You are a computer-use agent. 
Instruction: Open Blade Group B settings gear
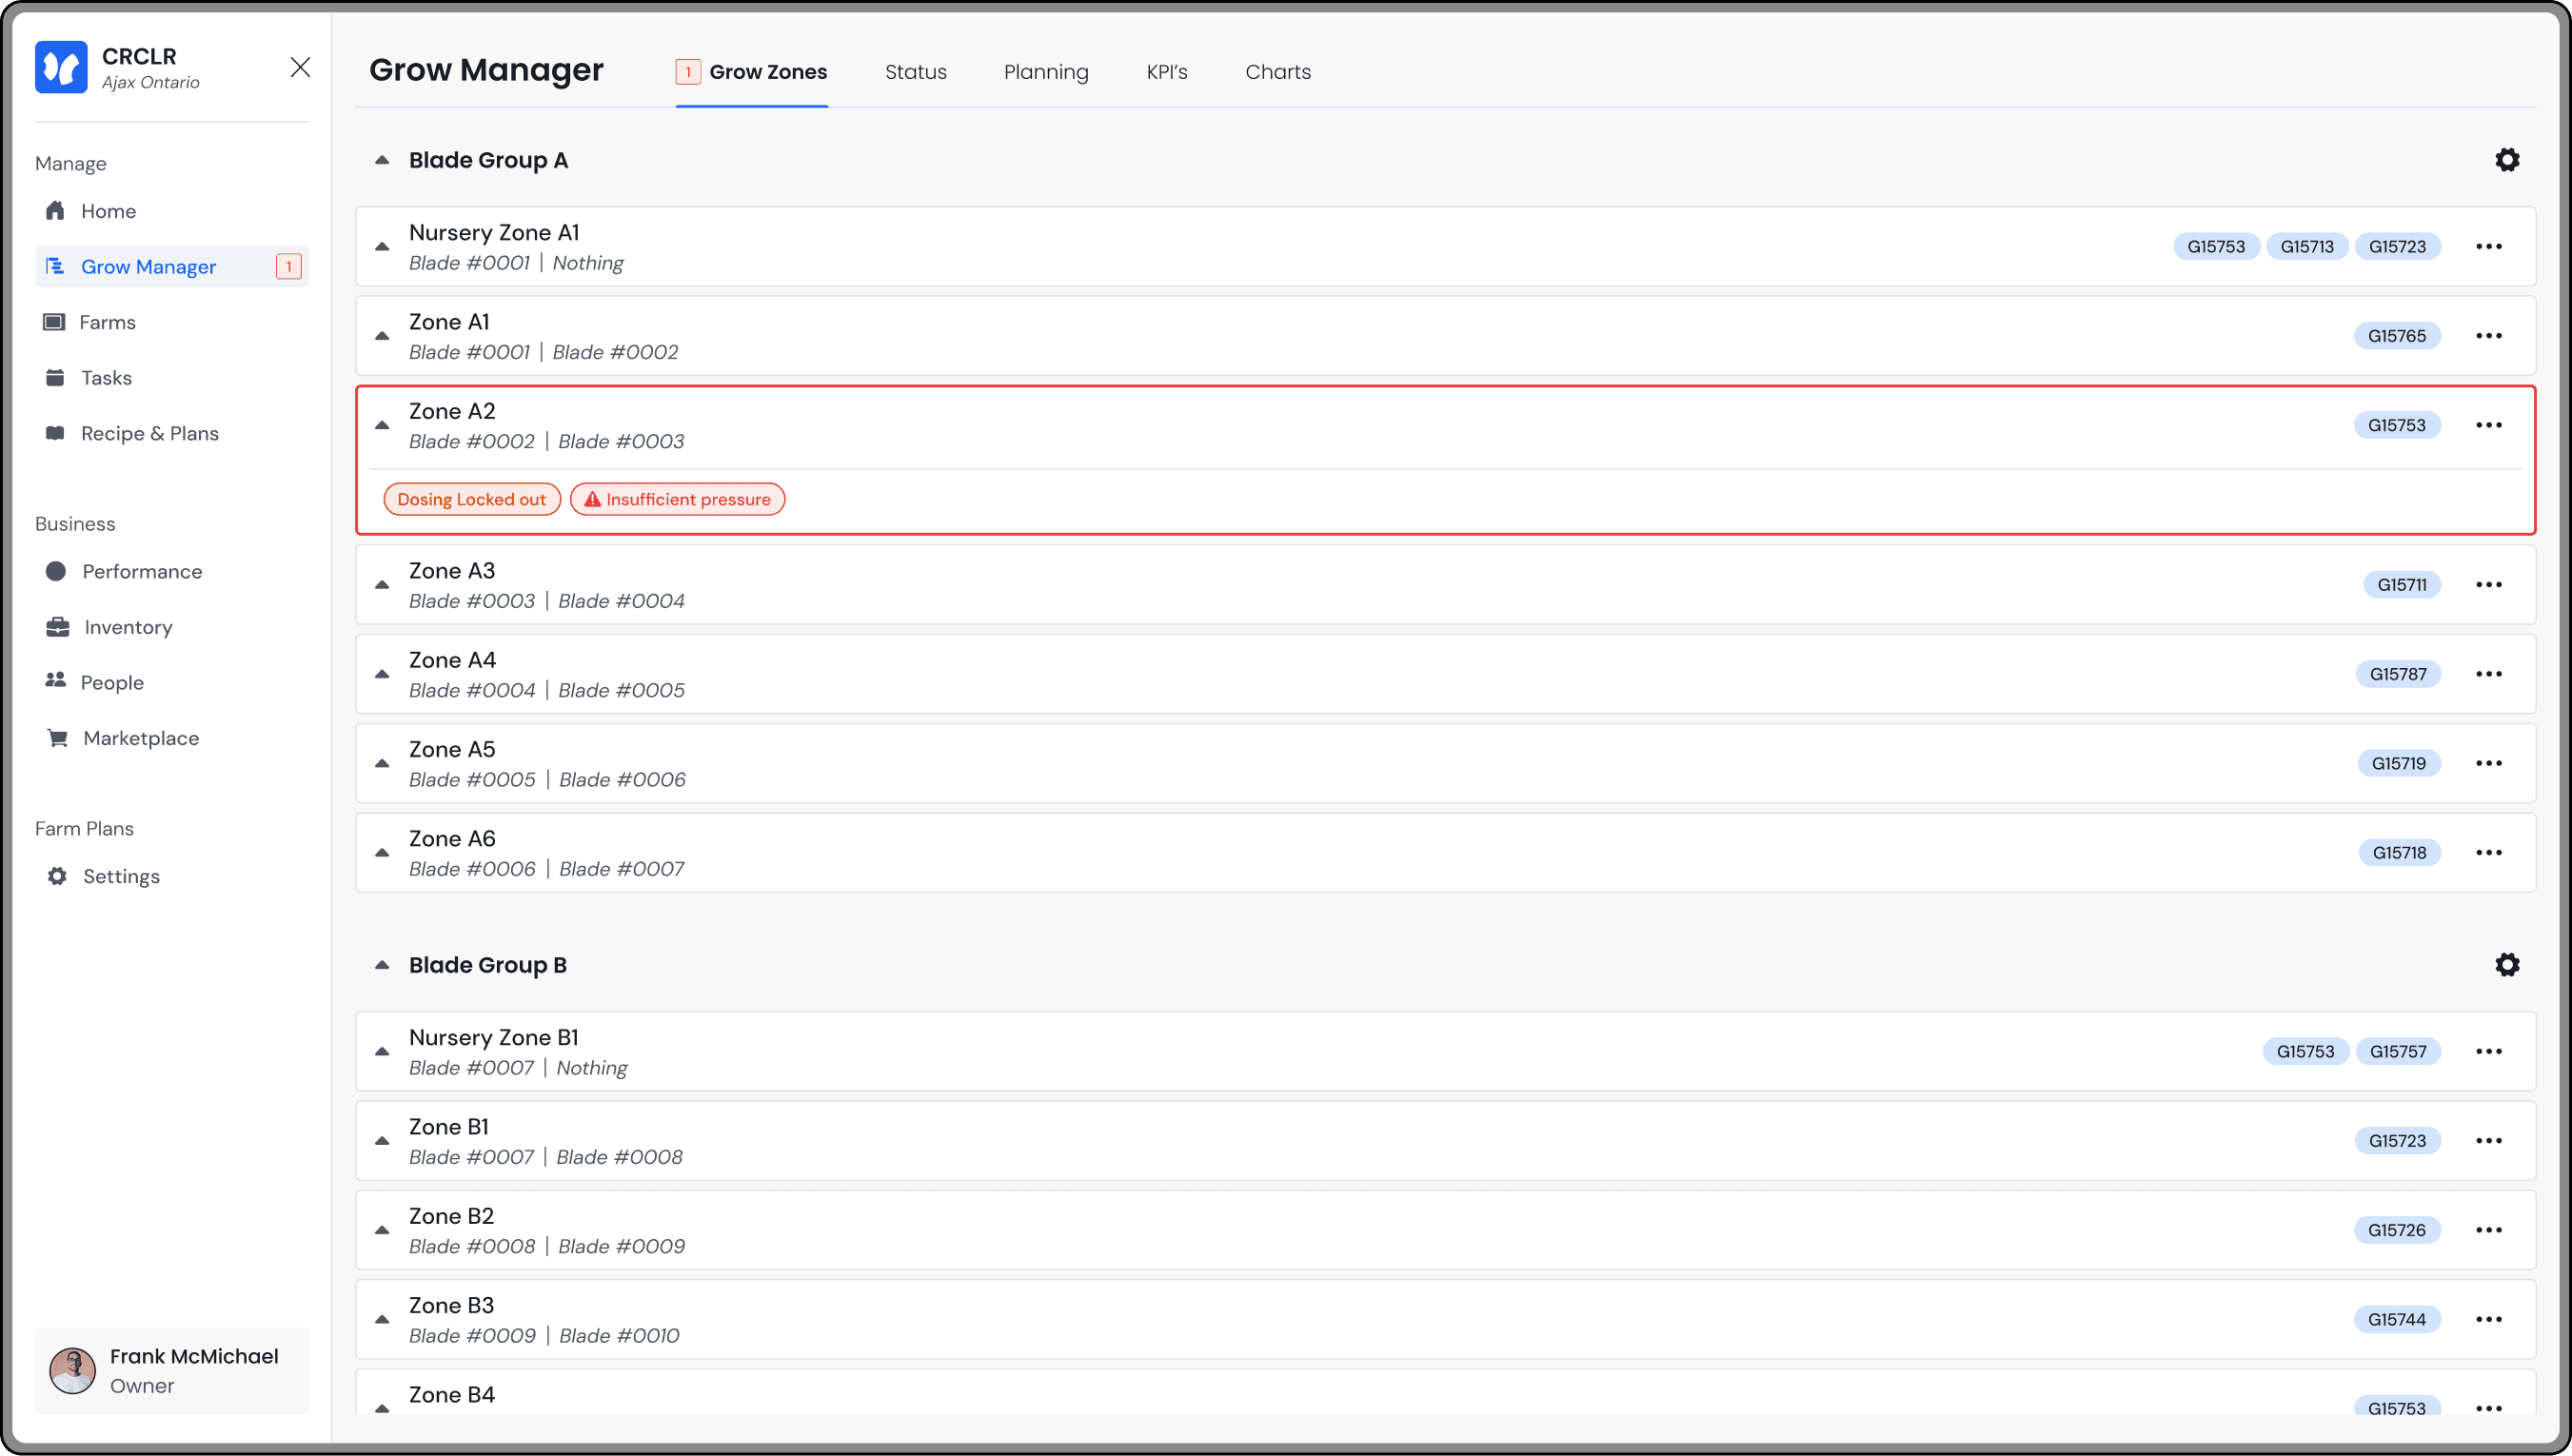point(2506,964)
